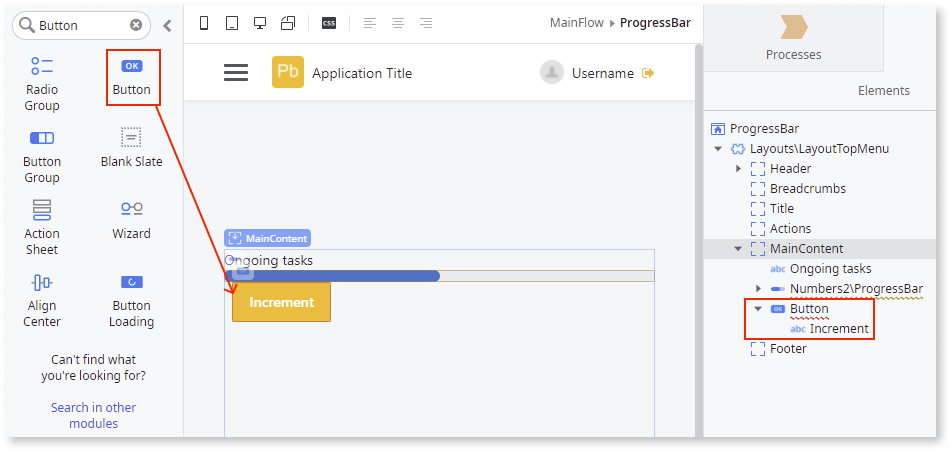Select the Action Sheet widget
The height and width of the screenshot is (452, 951).
coord(42,211)
